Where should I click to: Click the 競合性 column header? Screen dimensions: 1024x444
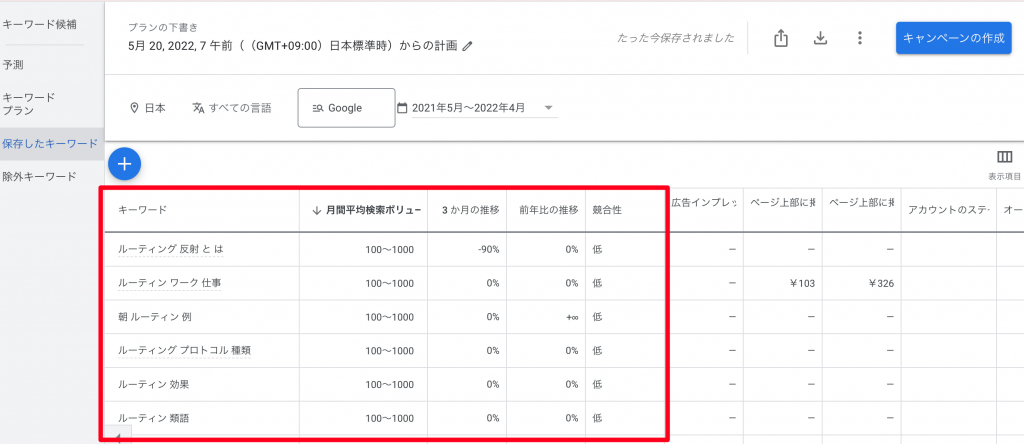pyautogui.click(x=605, y=210)
